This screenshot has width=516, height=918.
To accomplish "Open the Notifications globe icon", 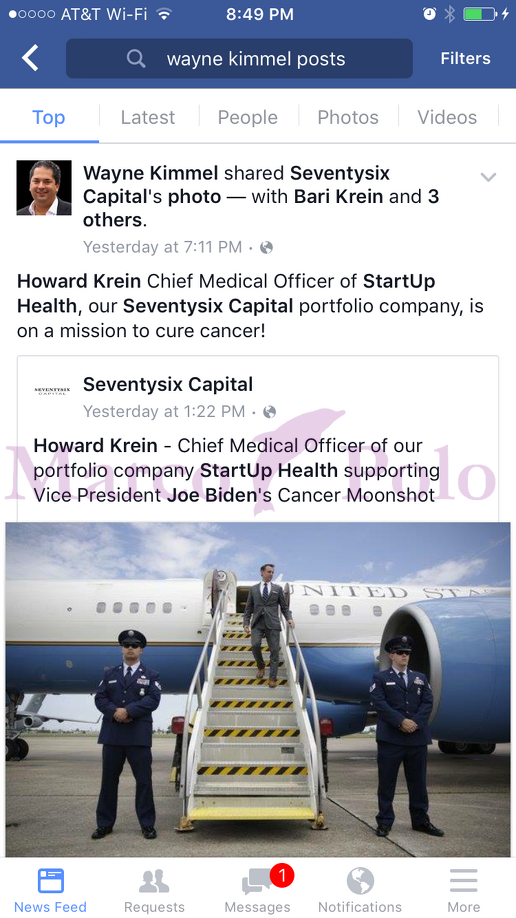I will (x=360, y=881).
